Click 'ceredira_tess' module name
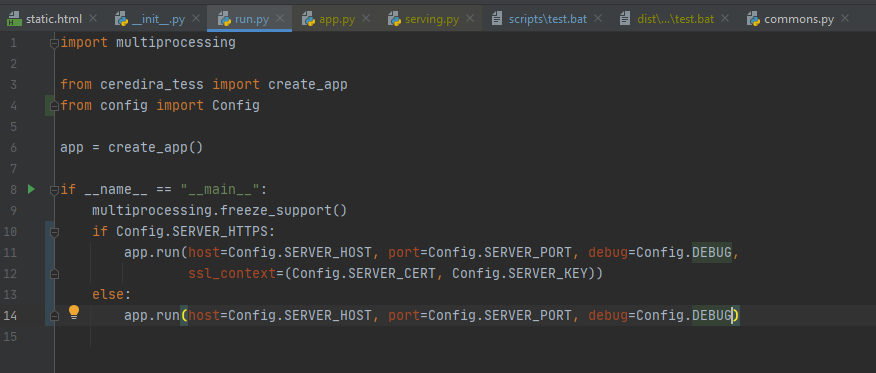This screenshot has width=876, height=373. [152, 85]
